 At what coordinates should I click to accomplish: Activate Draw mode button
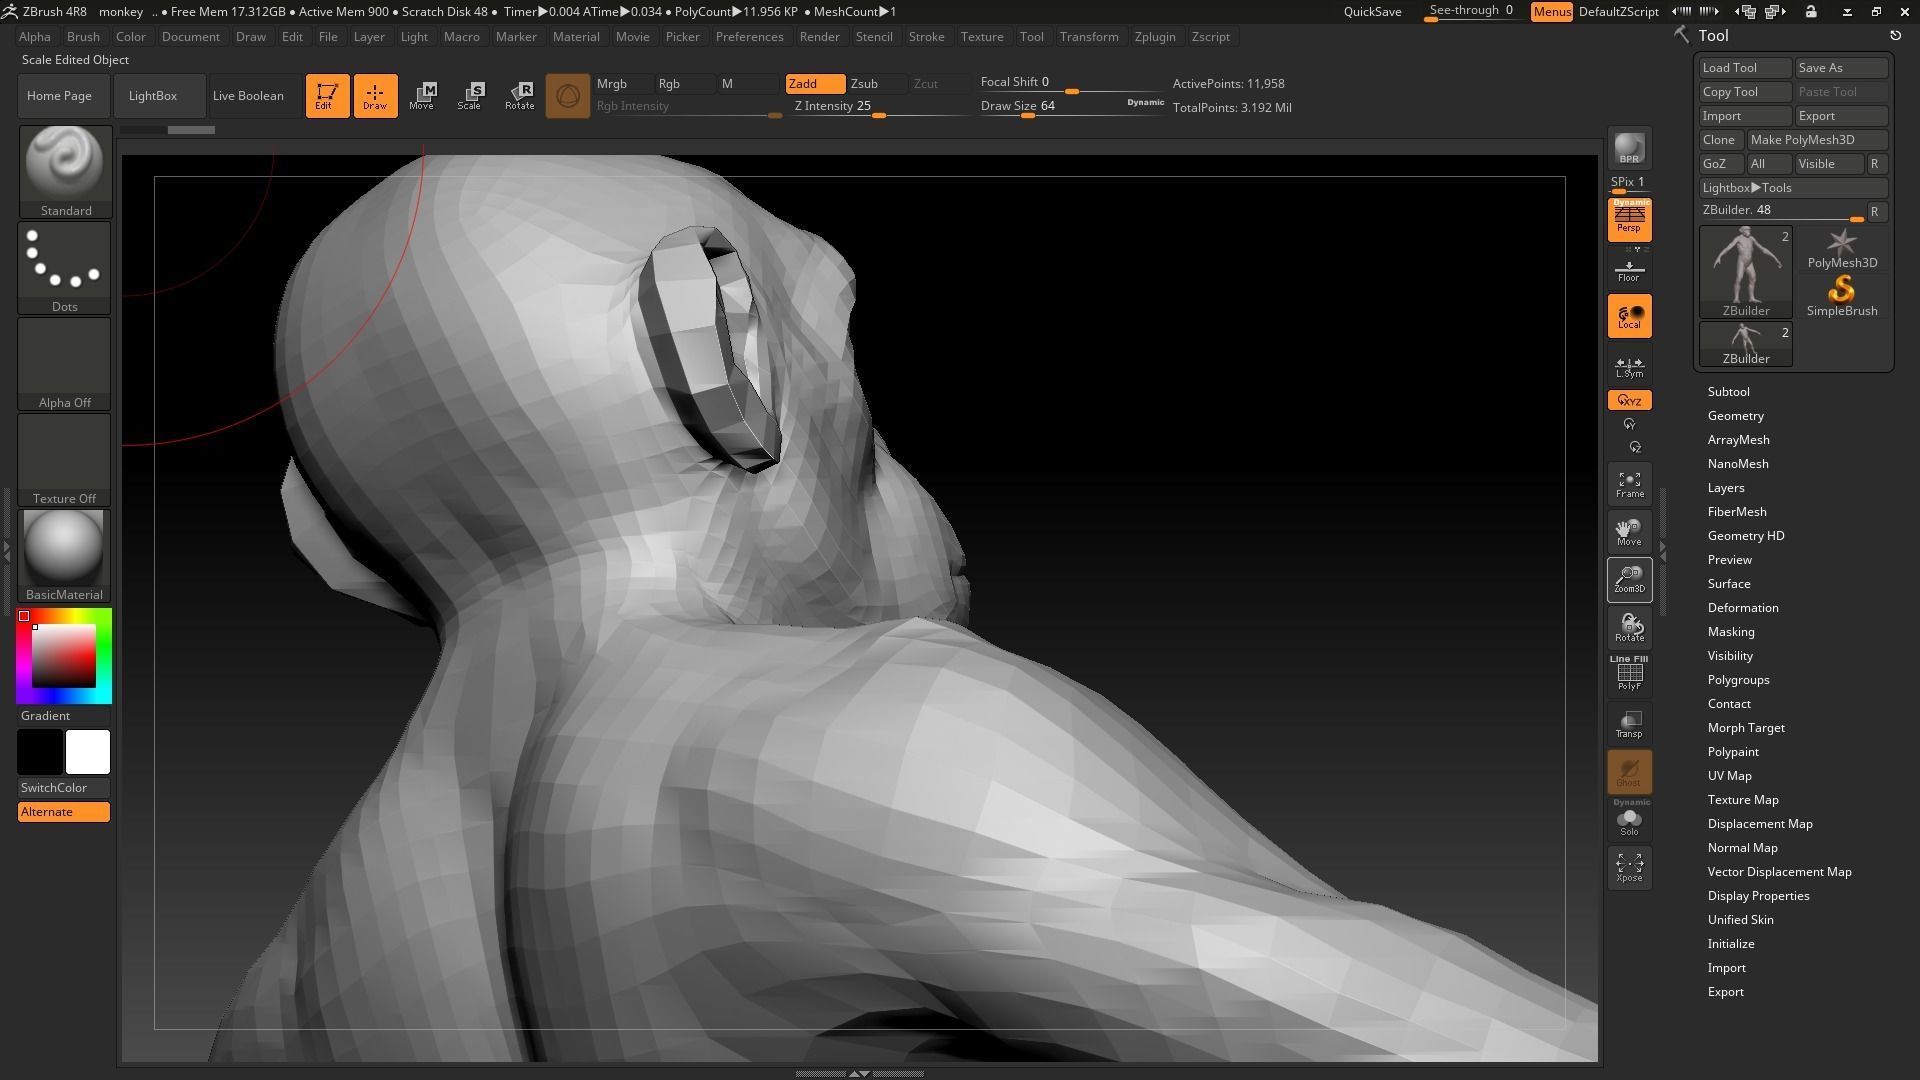point(375,96)
